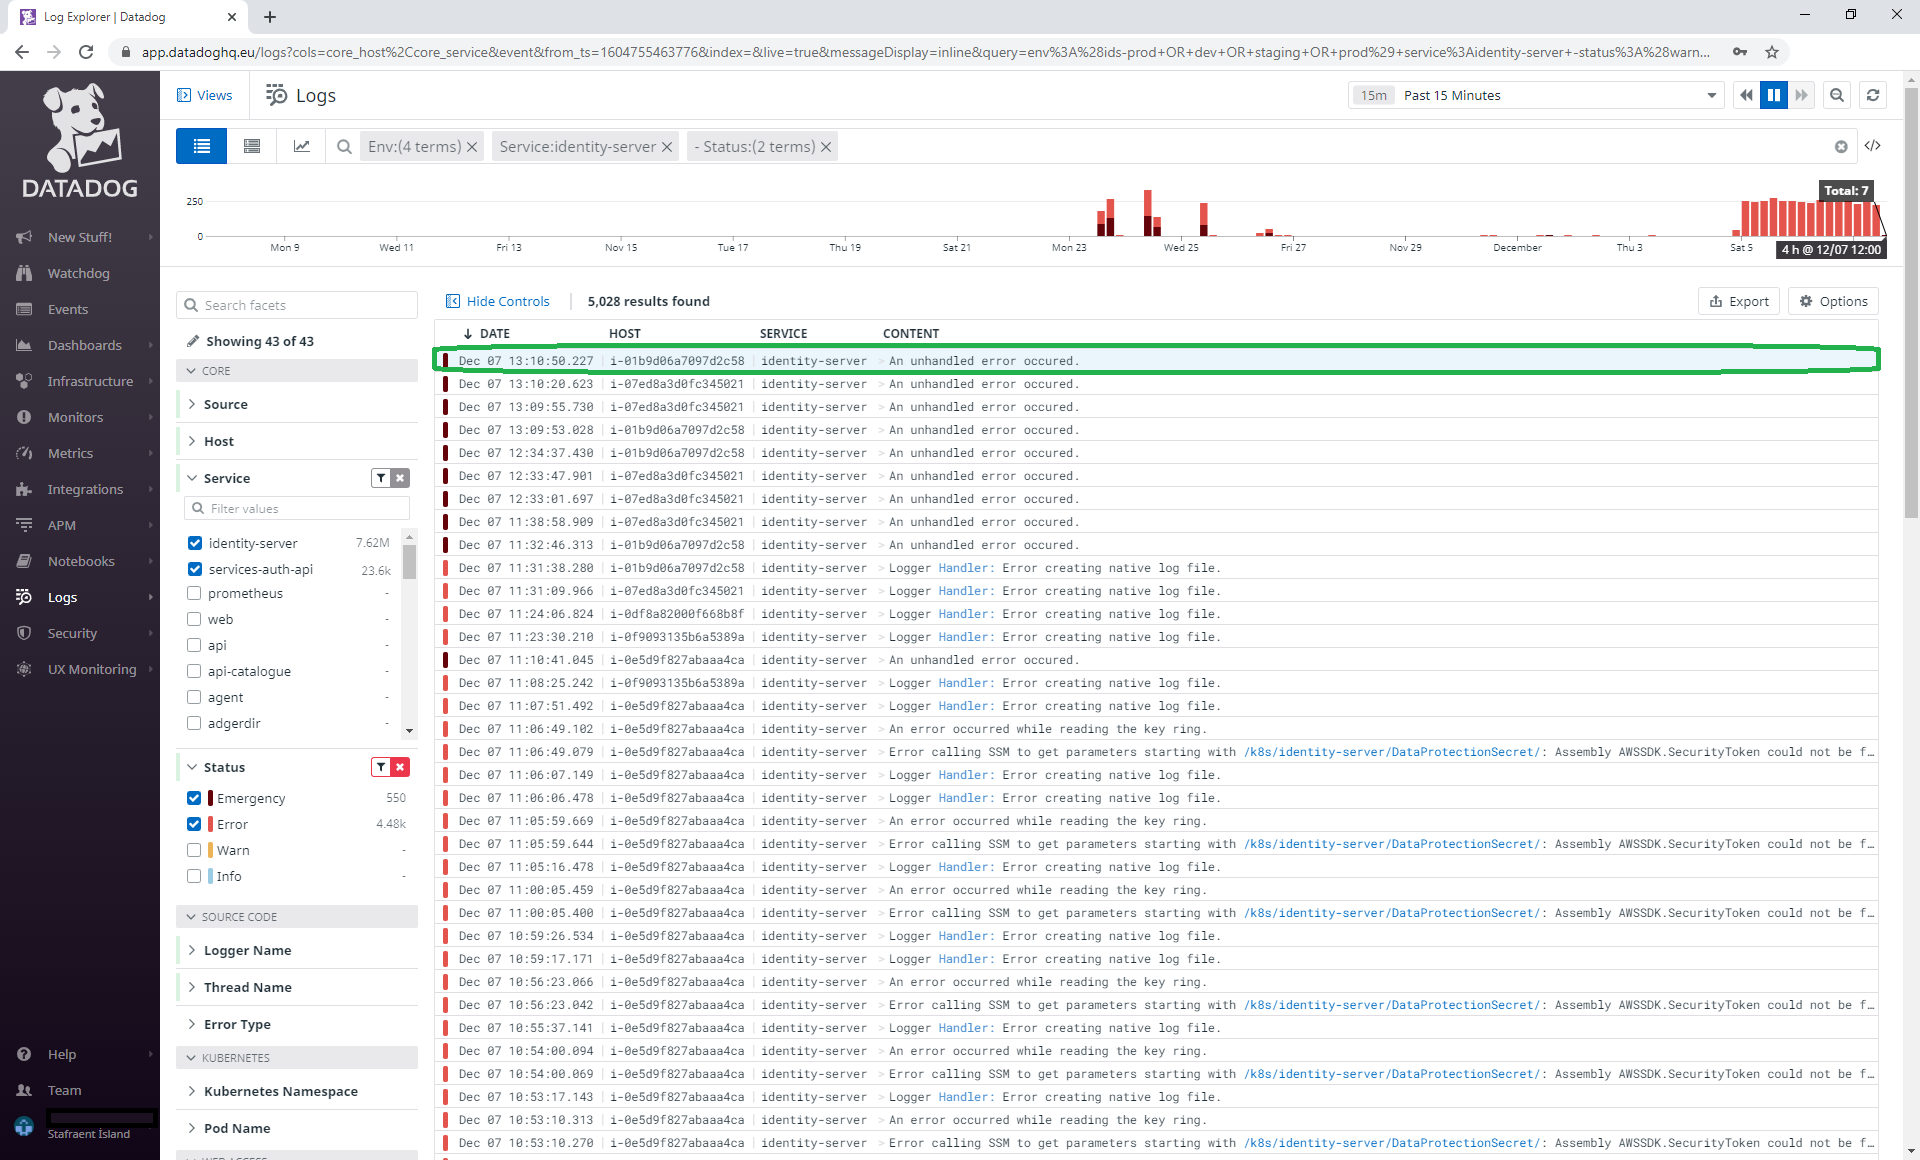Select the list view icon

click(202, 146)
